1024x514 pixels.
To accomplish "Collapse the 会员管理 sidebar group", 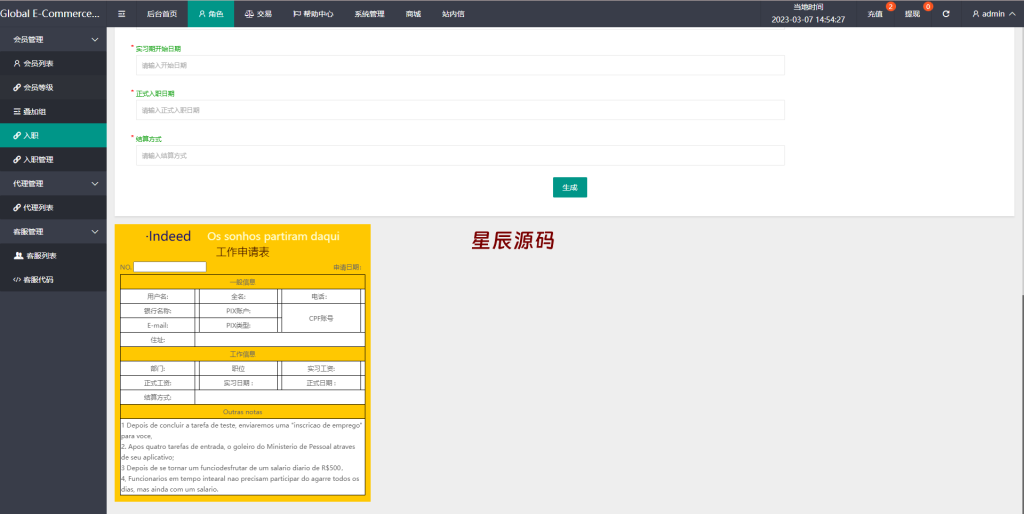I will (53, 39).
